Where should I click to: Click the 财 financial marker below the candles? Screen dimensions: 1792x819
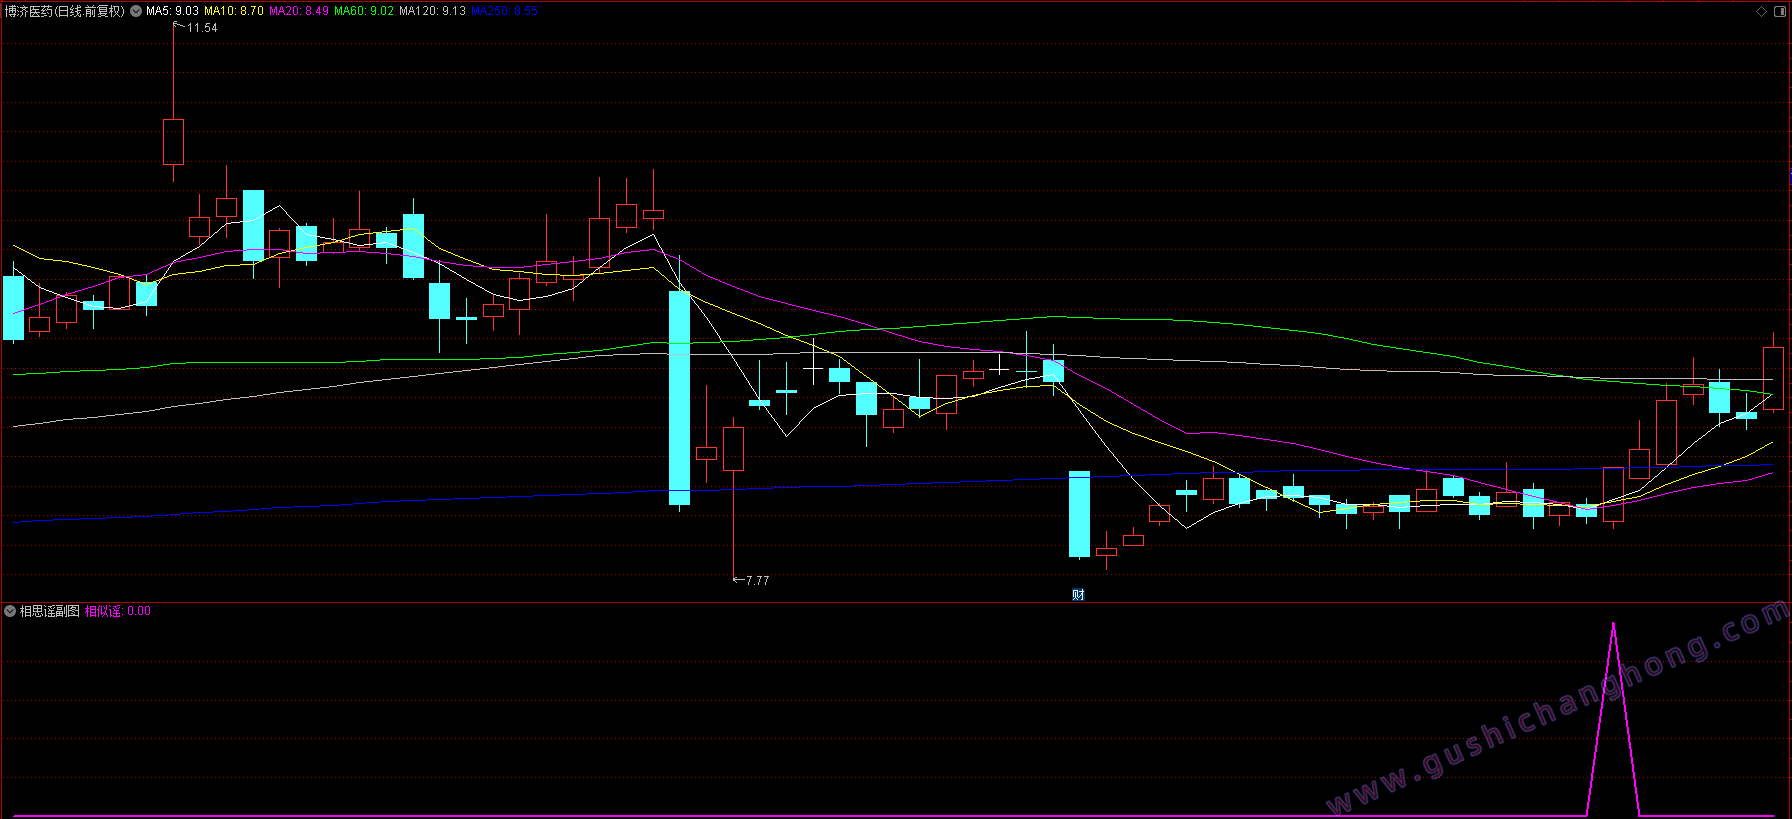1078,595
